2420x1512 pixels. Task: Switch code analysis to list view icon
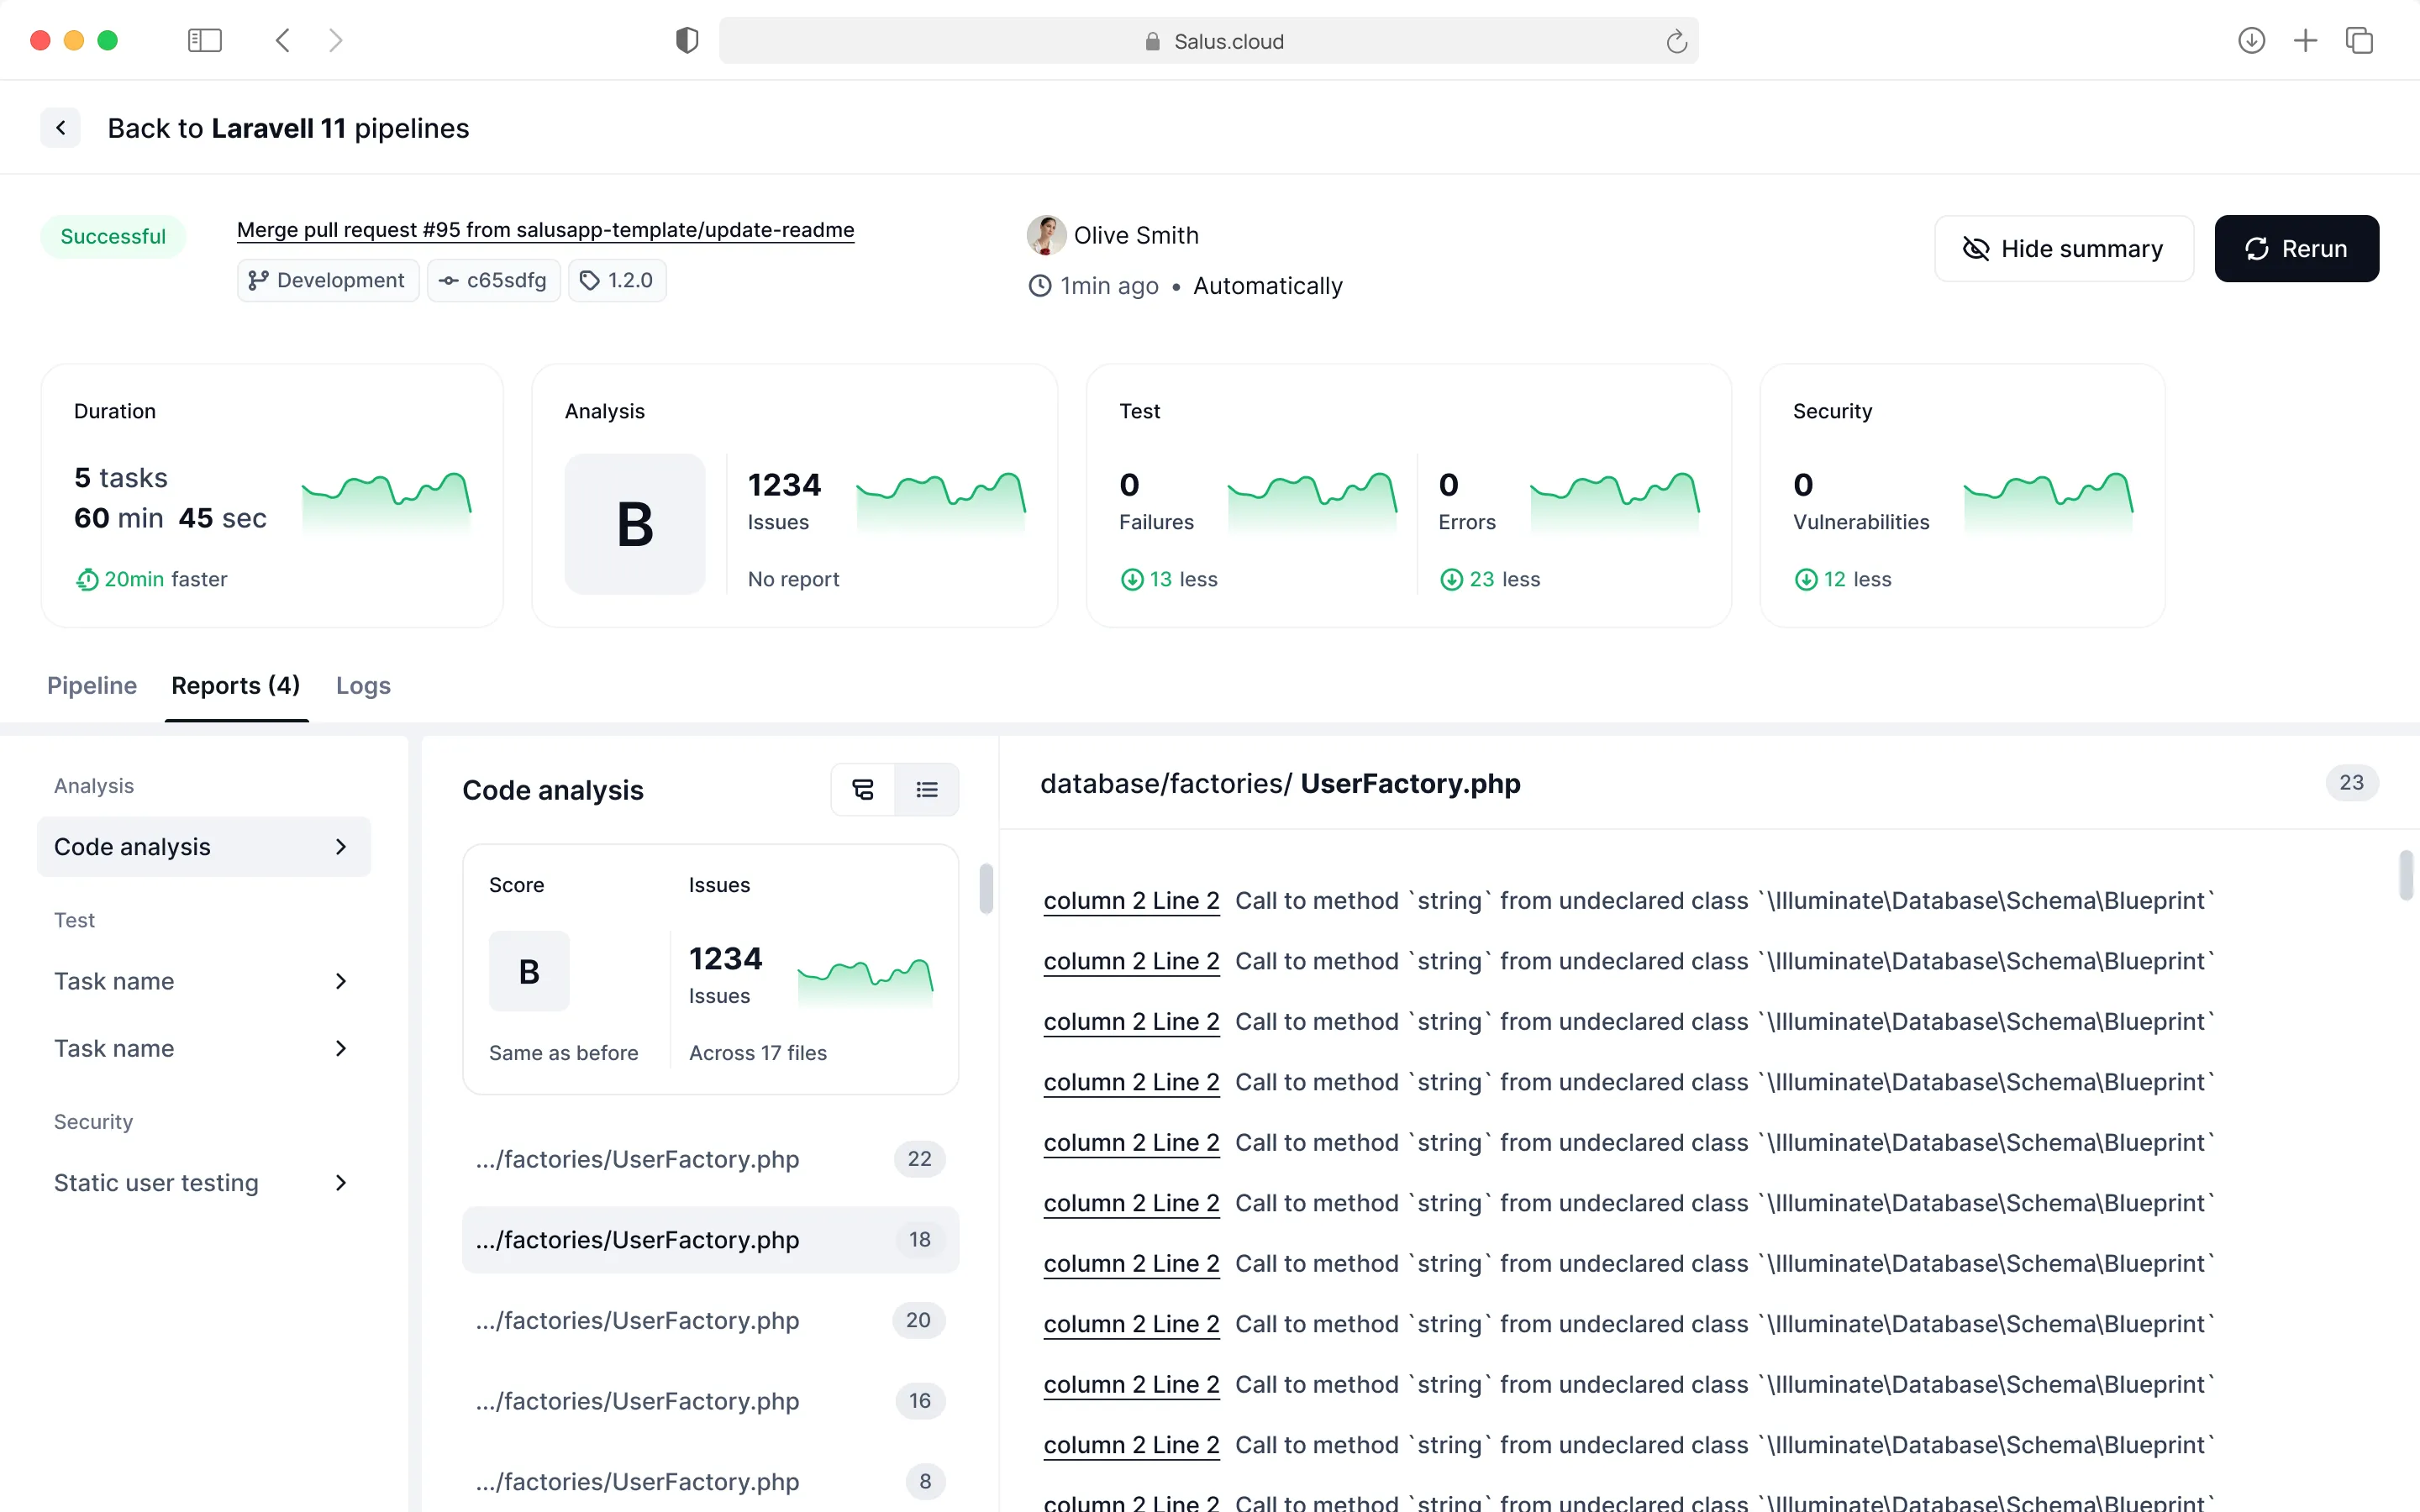[927, 790]
